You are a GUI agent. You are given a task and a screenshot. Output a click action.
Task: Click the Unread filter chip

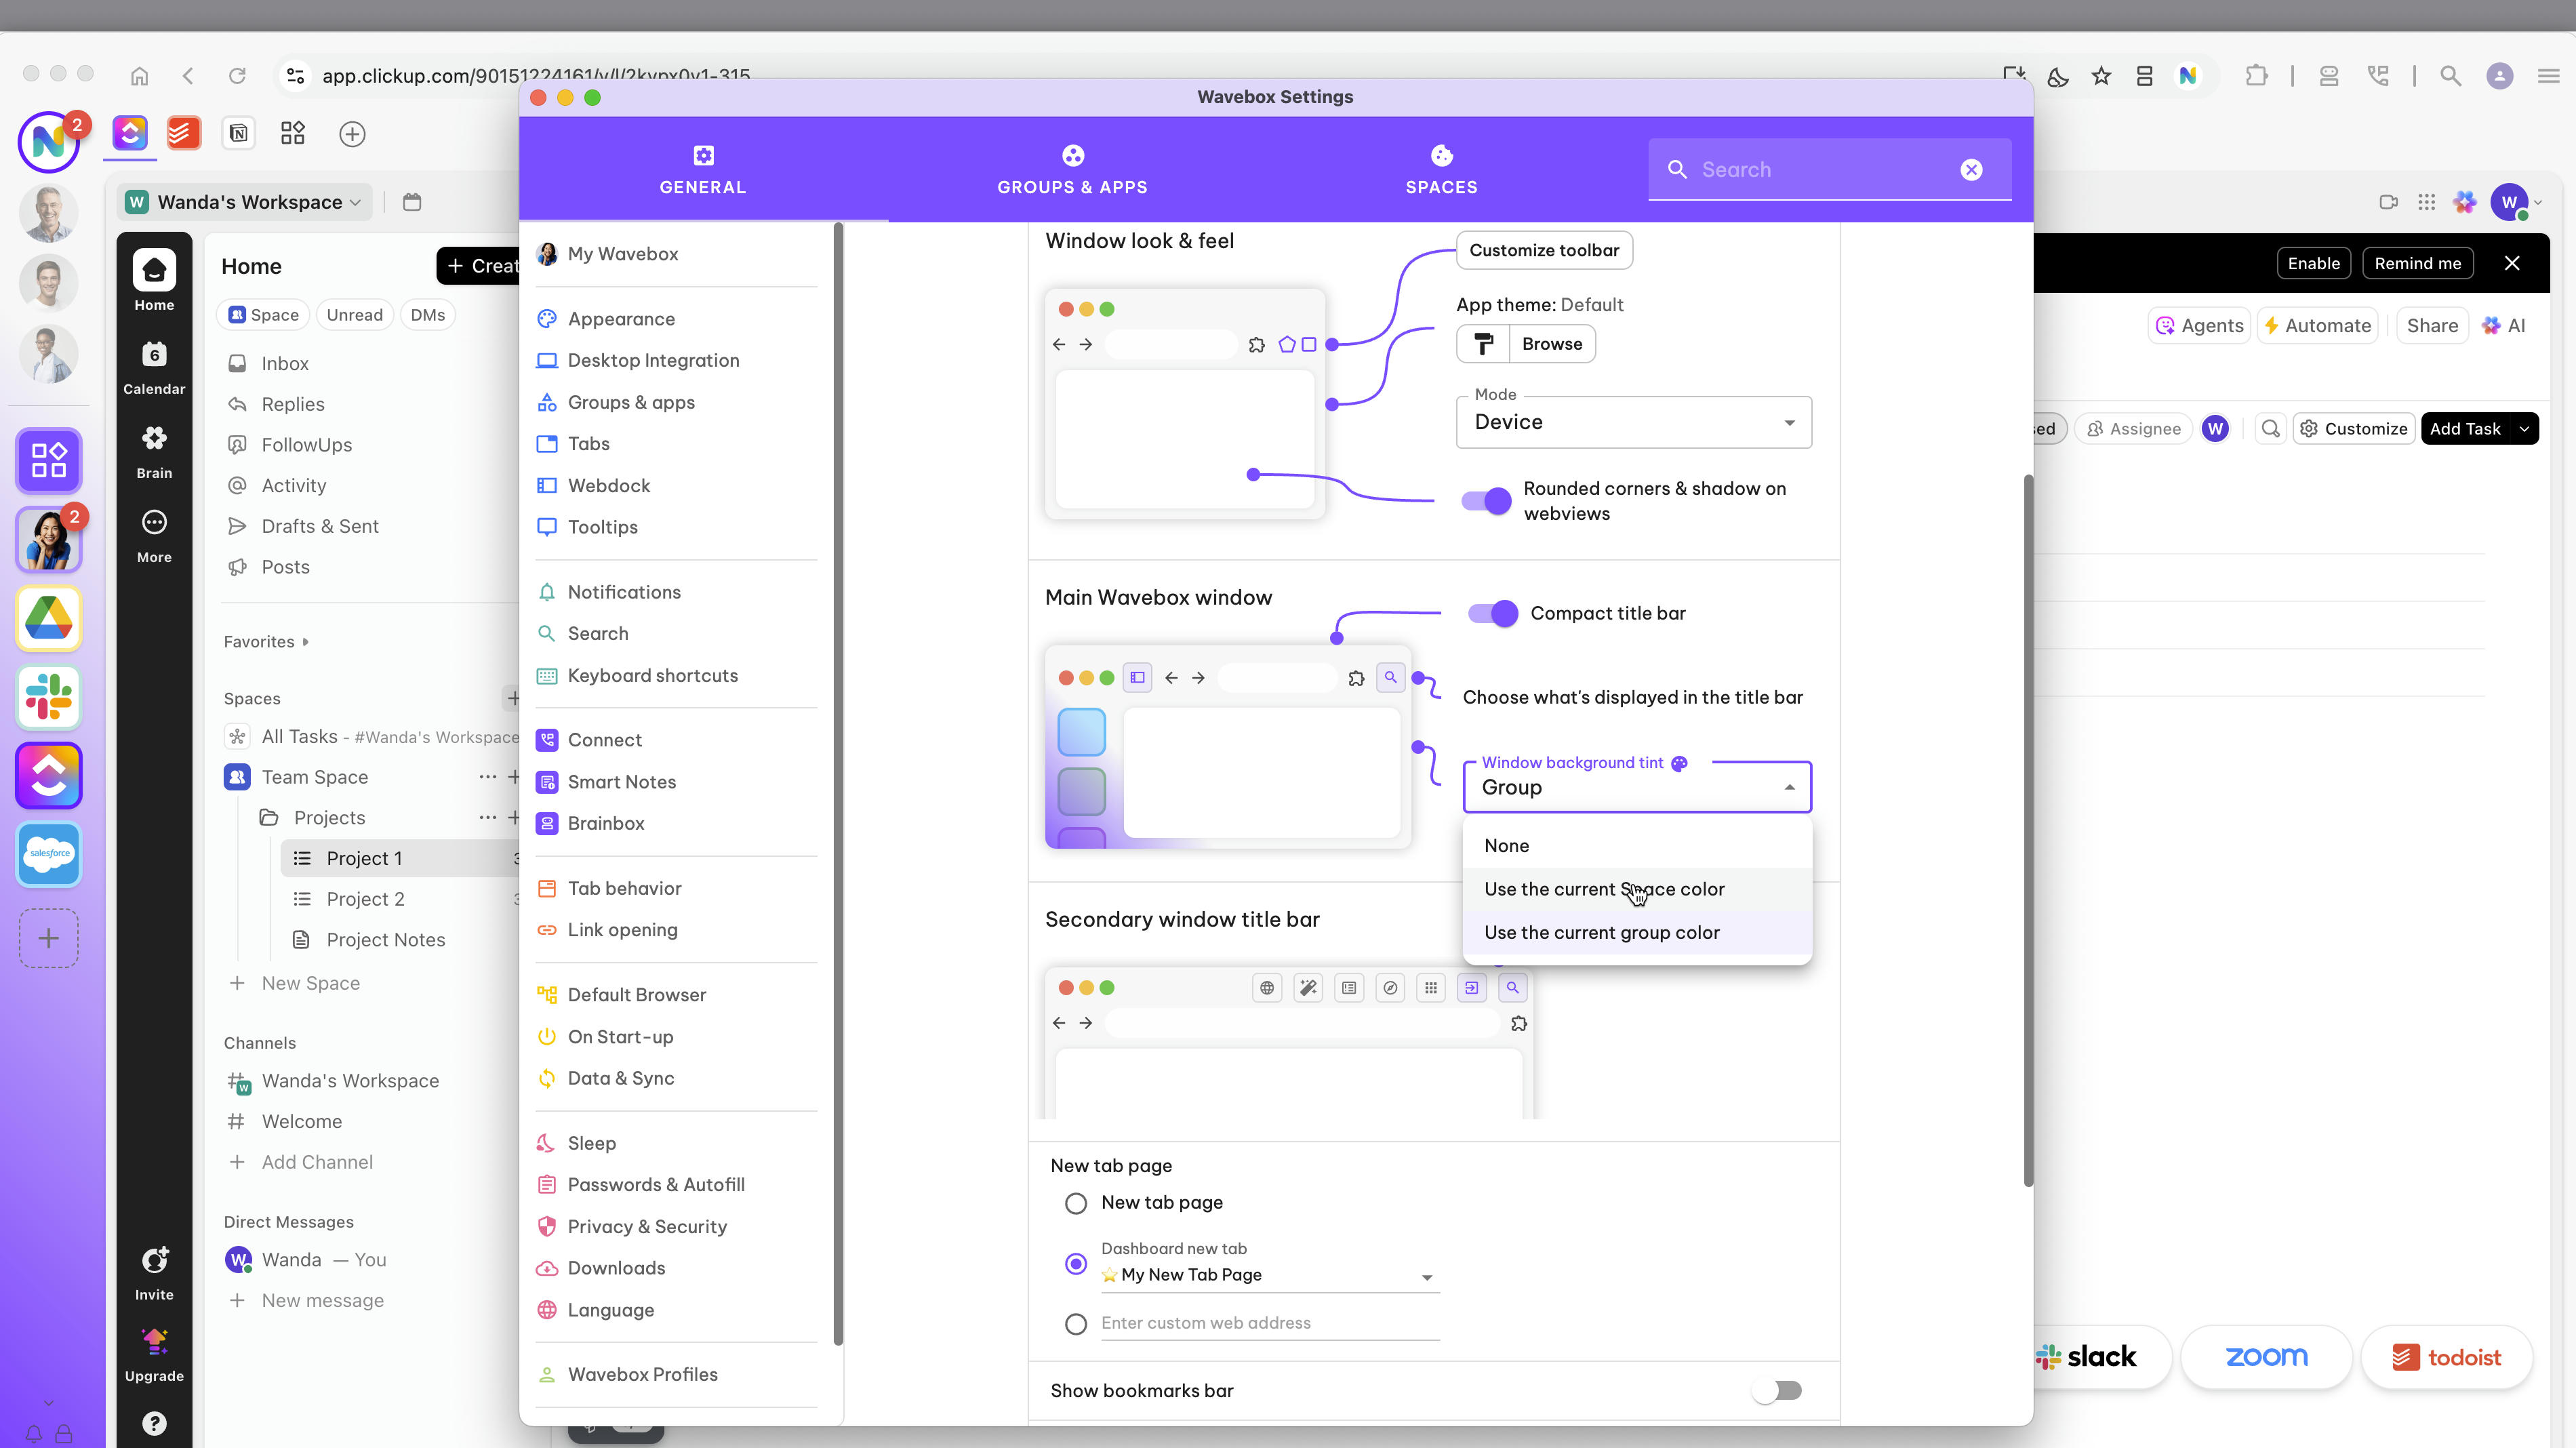tap(354, 315)
